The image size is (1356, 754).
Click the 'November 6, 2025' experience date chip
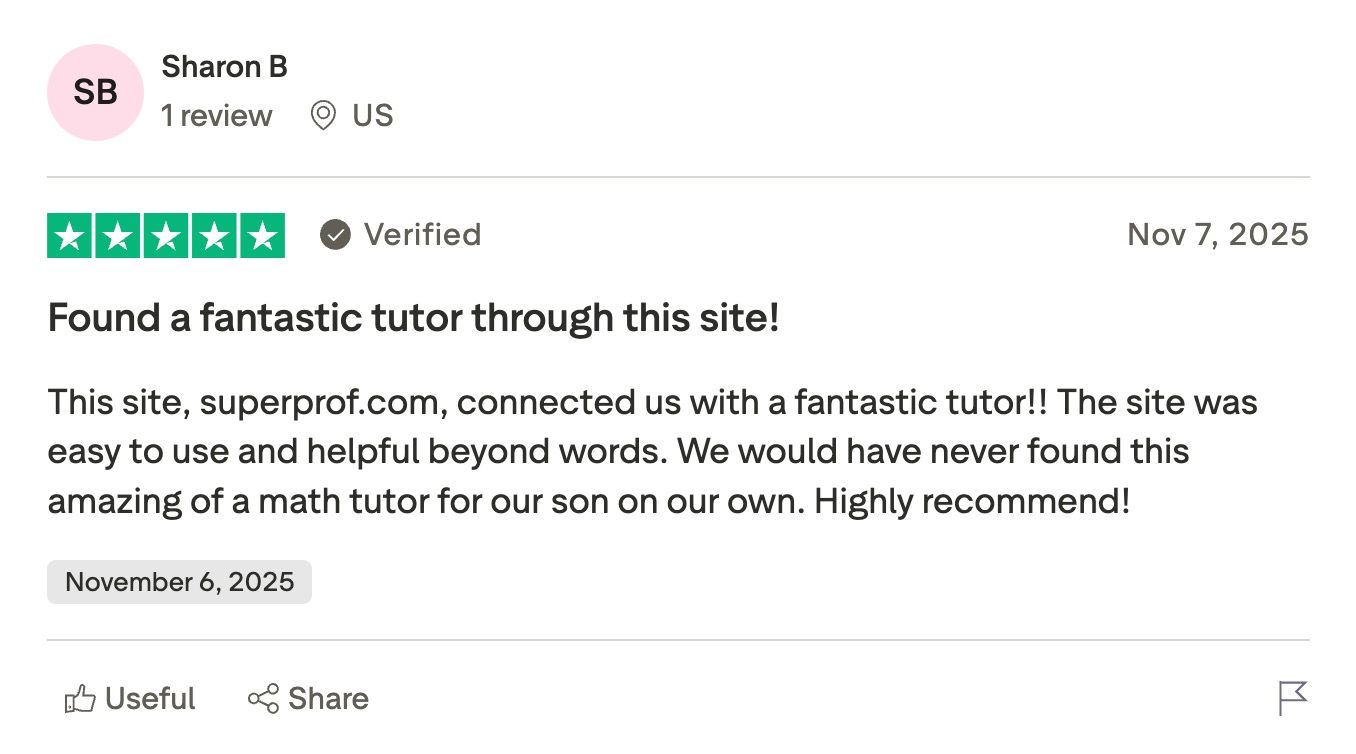click(179, 581)
